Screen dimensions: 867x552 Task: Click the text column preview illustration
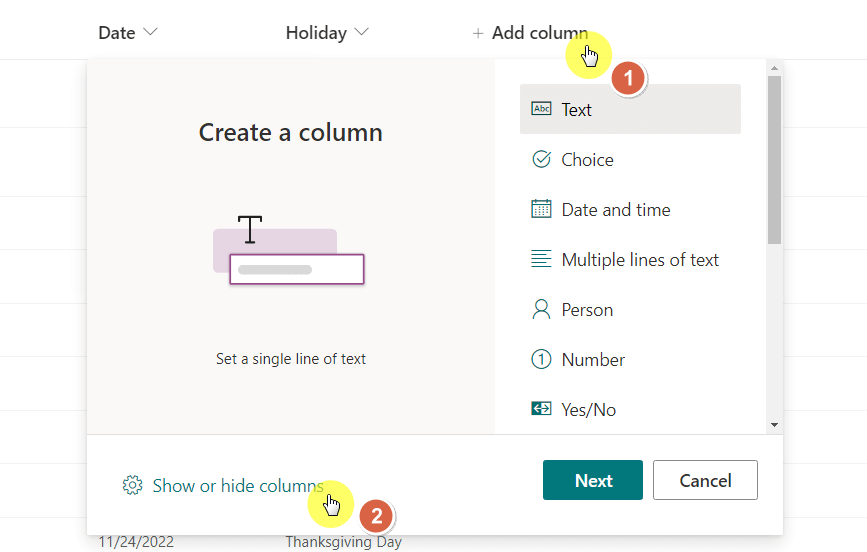289,249
